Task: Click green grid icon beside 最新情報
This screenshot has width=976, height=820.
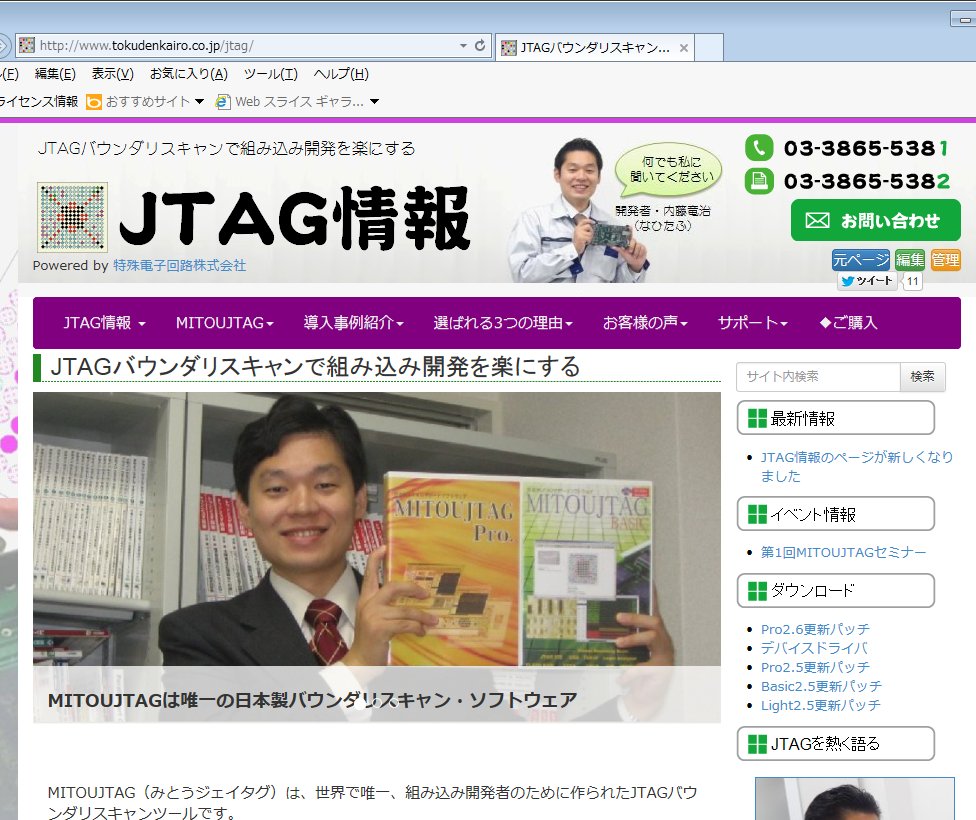Action: pos(757,418)
